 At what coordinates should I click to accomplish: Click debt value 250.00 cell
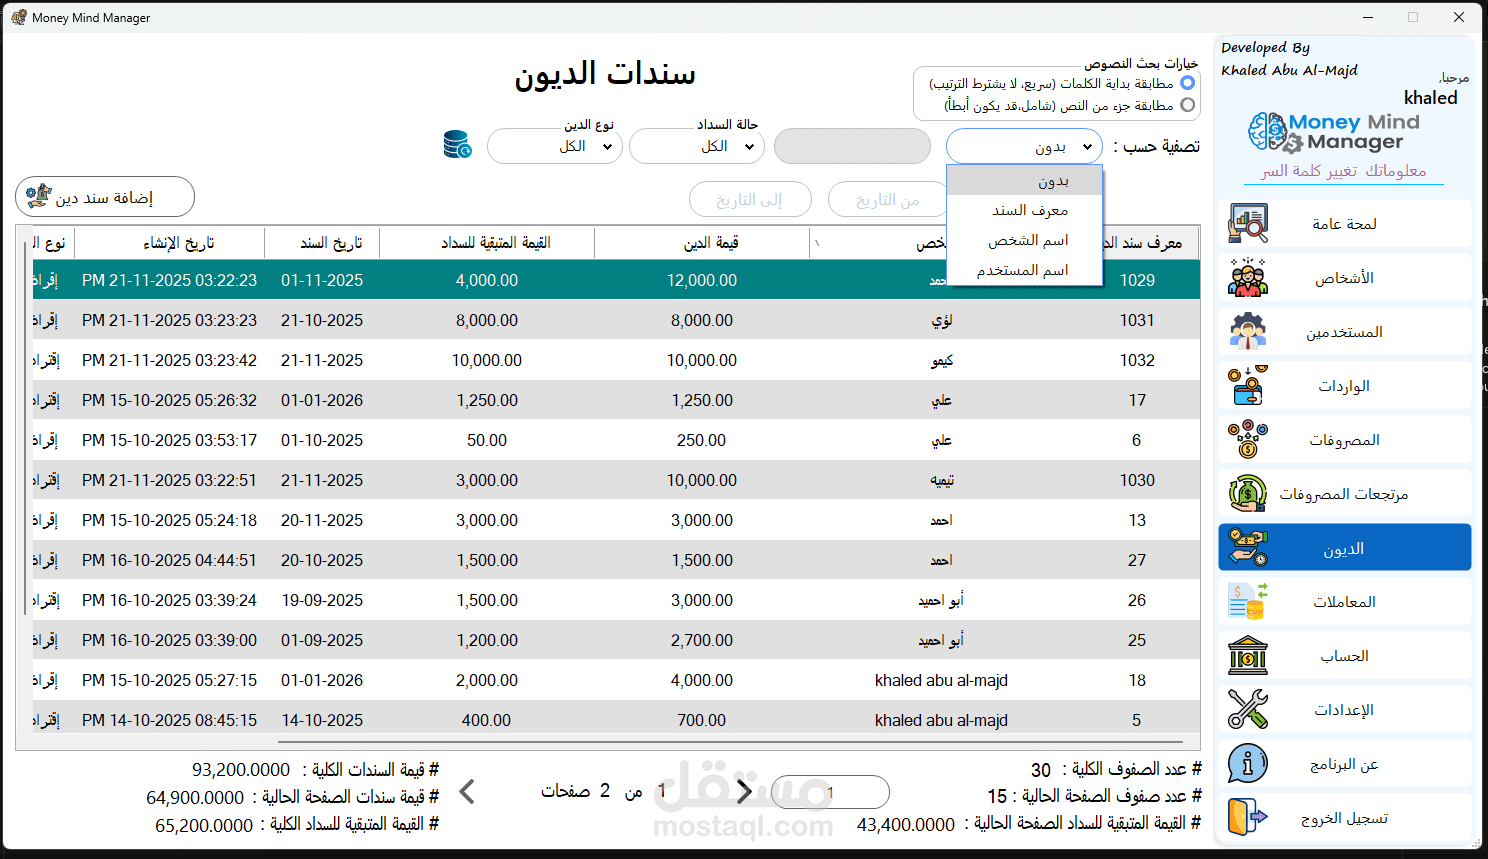702,440
